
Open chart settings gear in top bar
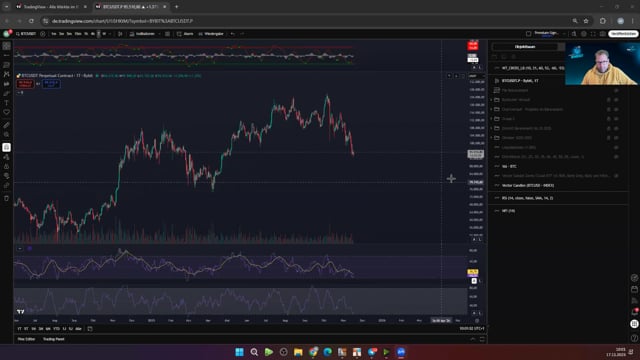[x=584, y=34]
